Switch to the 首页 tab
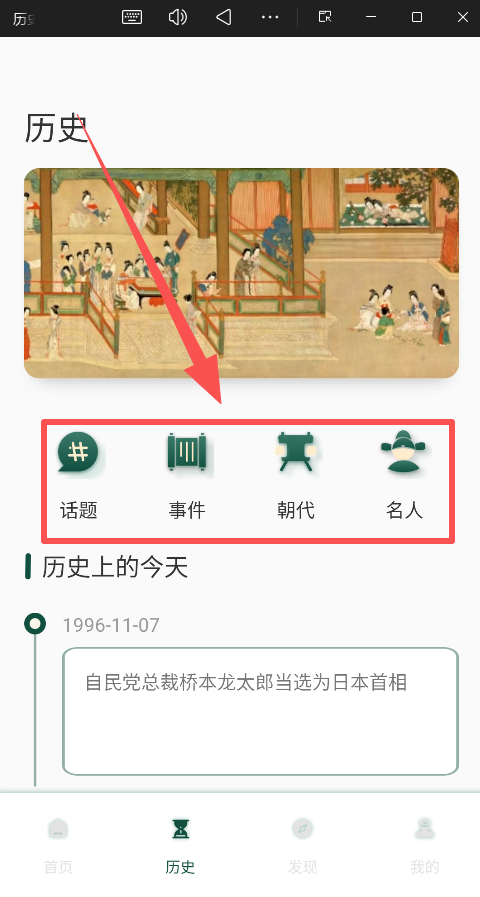480x897 pixels. tap(58, 844)
